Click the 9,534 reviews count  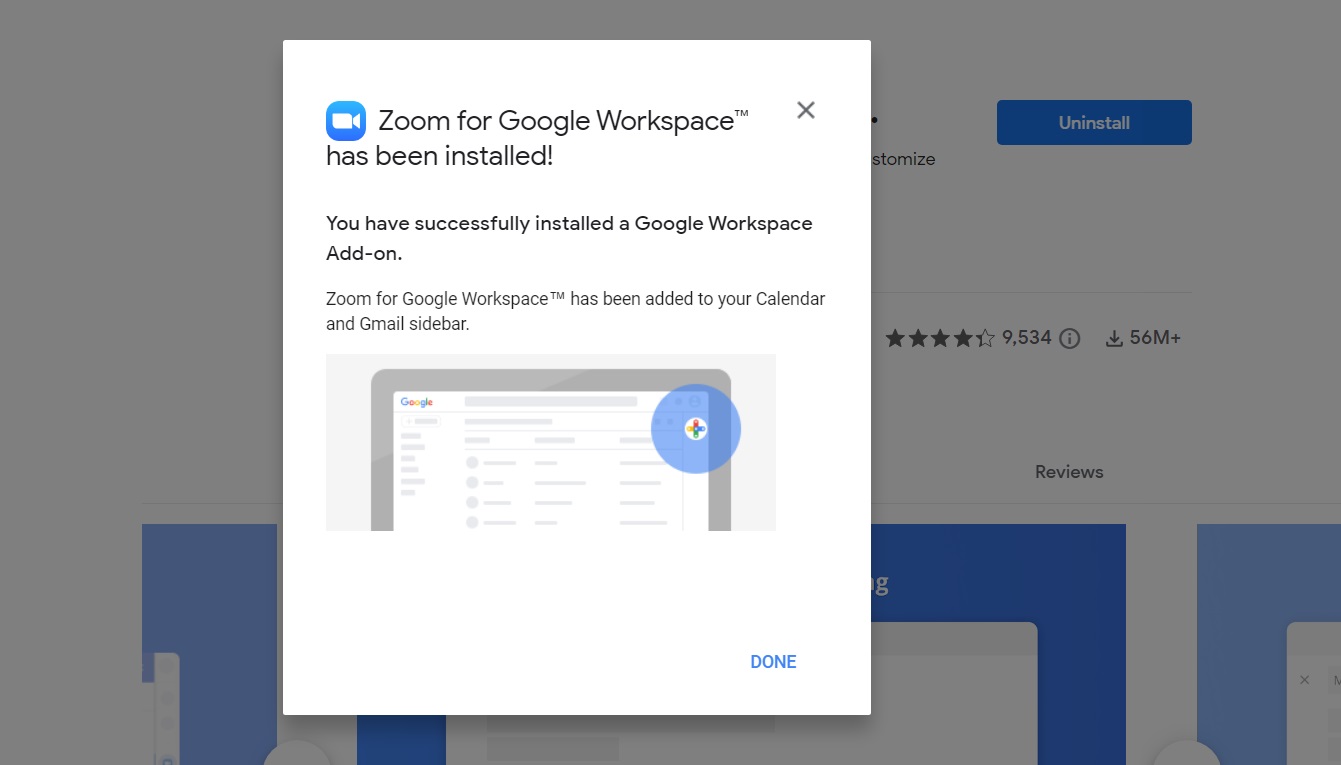(1027, 338)
